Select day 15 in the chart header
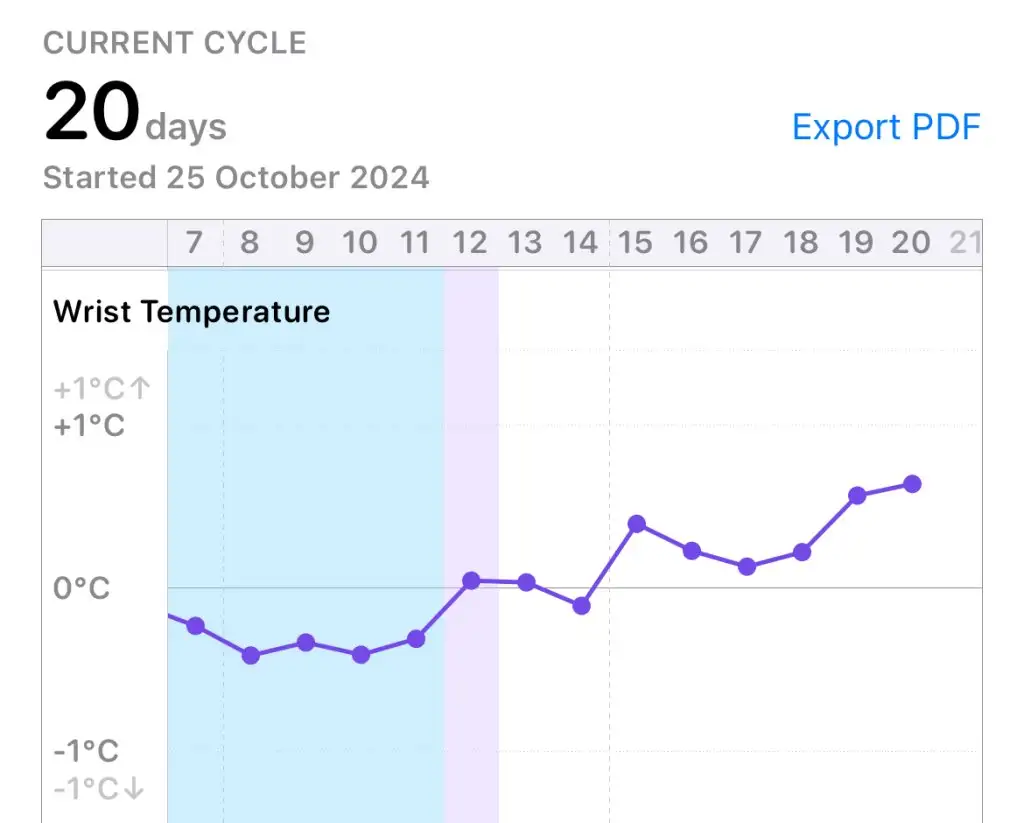Screen dimensions: 1024x823 pyautogui.click(x=635, y=243)
